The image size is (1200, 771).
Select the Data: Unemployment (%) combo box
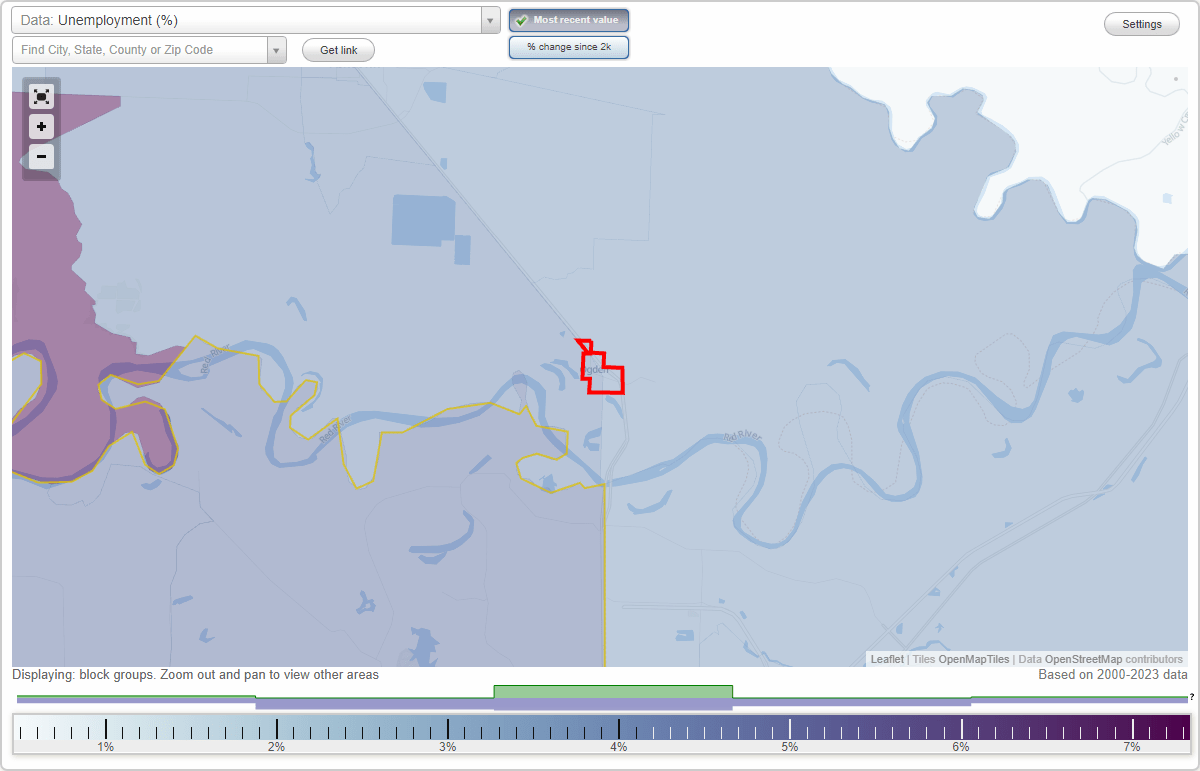point(256,20)
